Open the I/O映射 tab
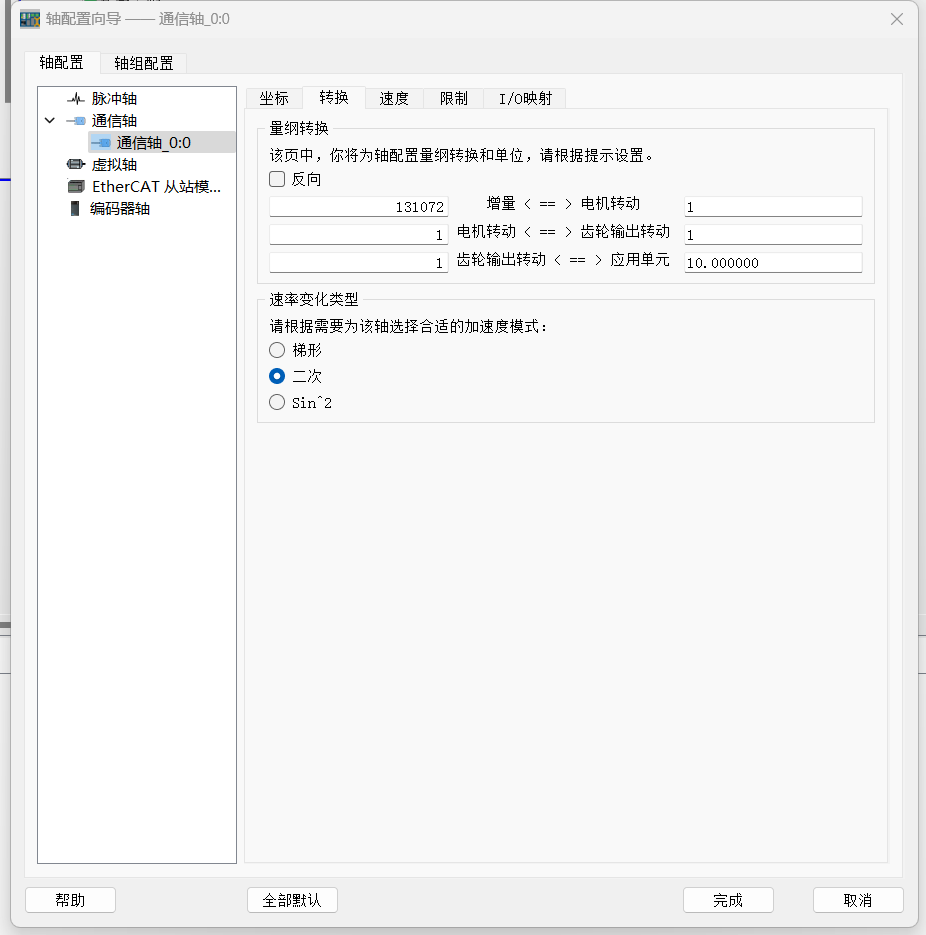926x935 pixels. (525, 98)
